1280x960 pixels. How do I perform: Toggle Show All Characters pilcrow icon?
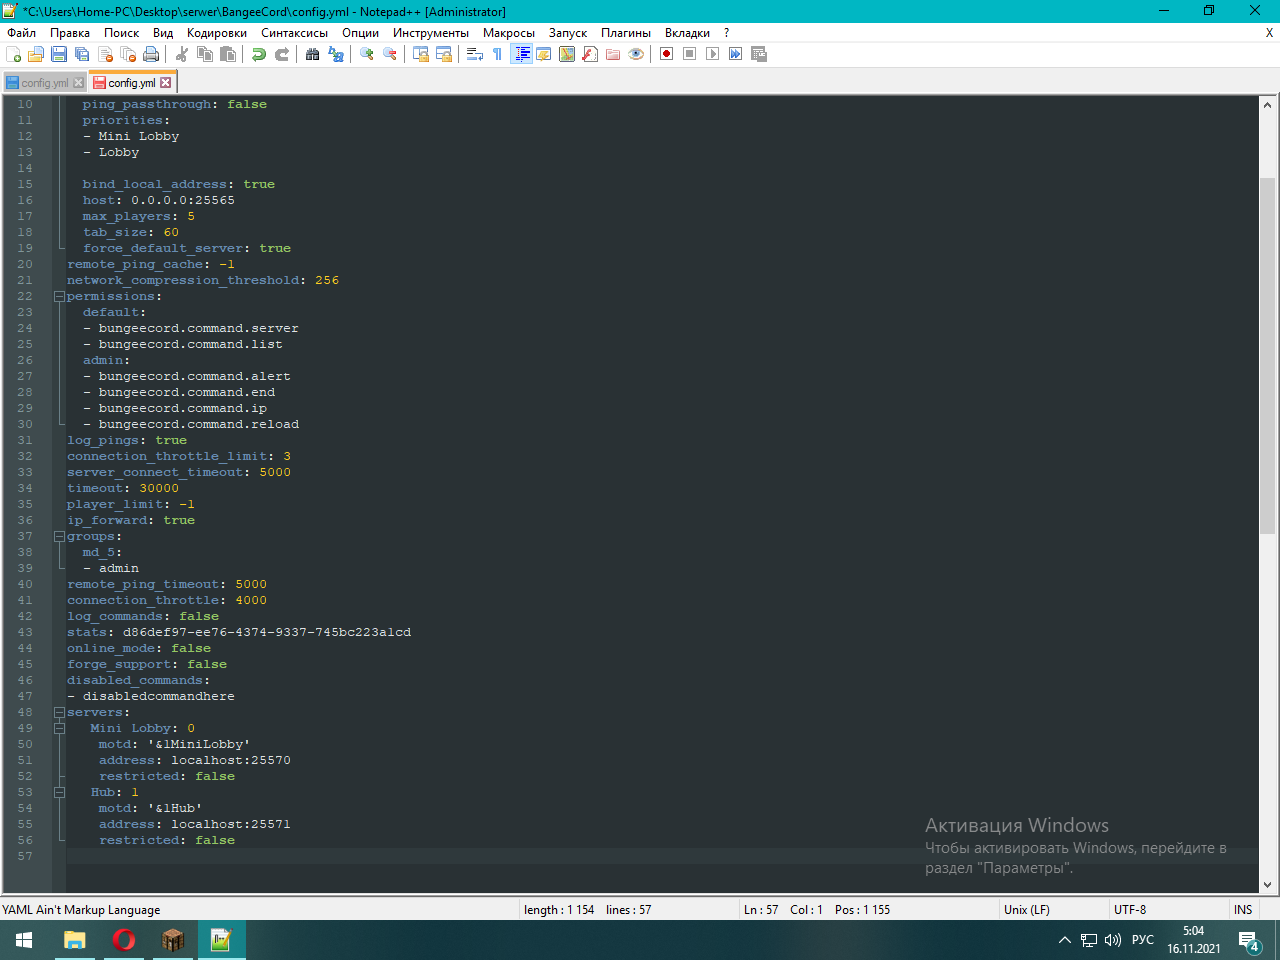pos(497,54)
